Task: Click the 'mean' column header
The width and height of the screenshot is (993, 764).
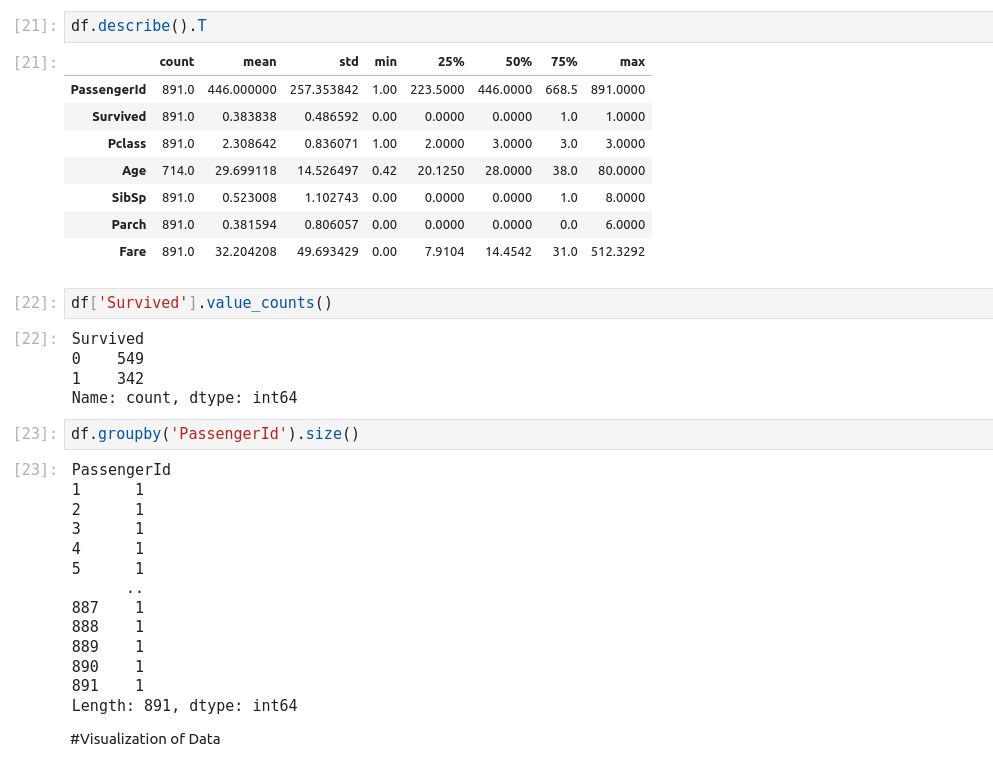Action: (259, 62)
